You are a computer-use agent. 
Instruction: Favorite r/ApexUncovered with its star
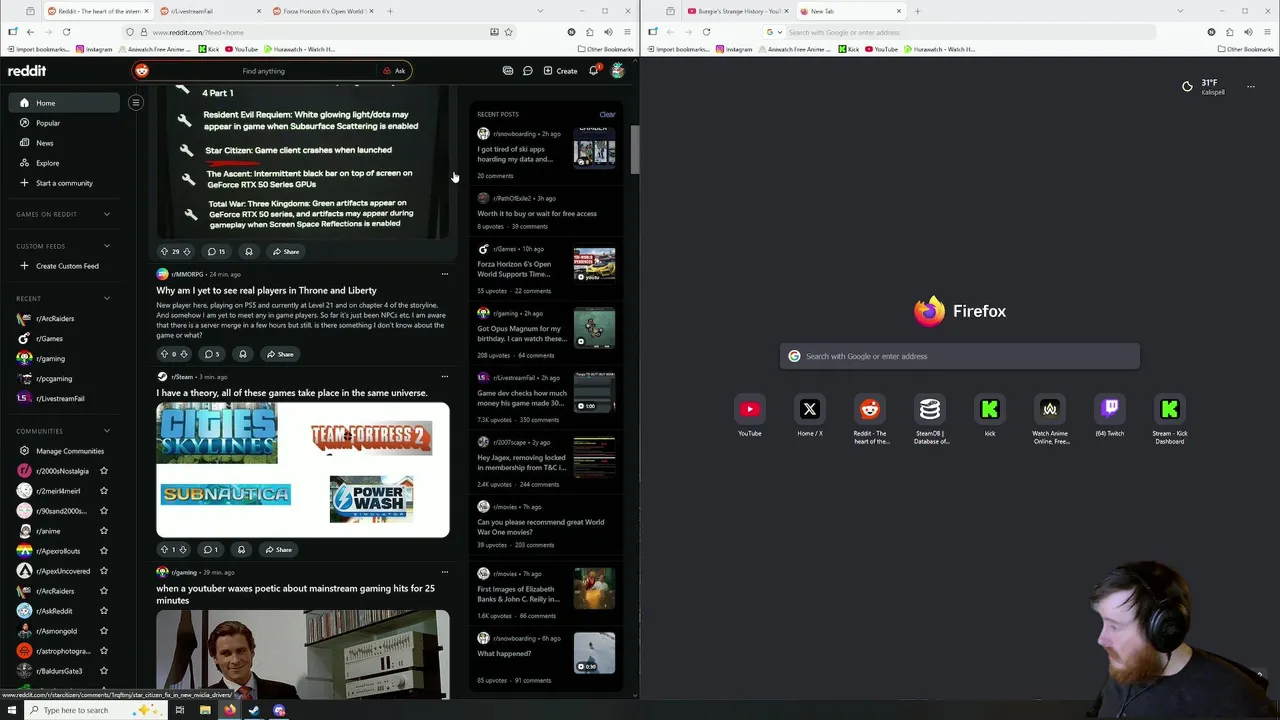[103, 571]
